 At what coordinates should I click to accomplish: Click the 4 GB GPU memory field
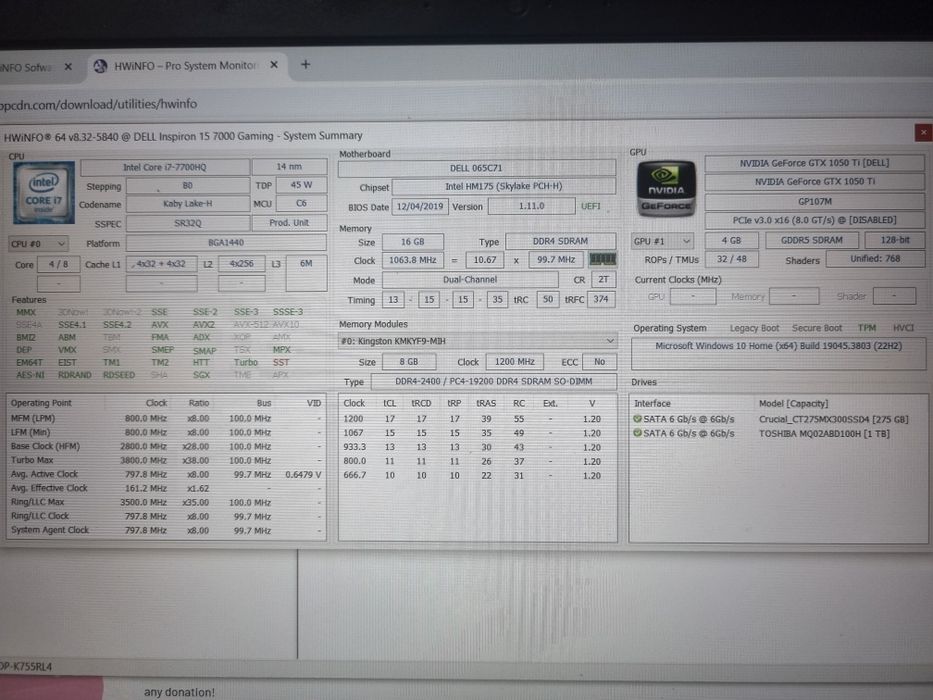click(x=731, y=240)
